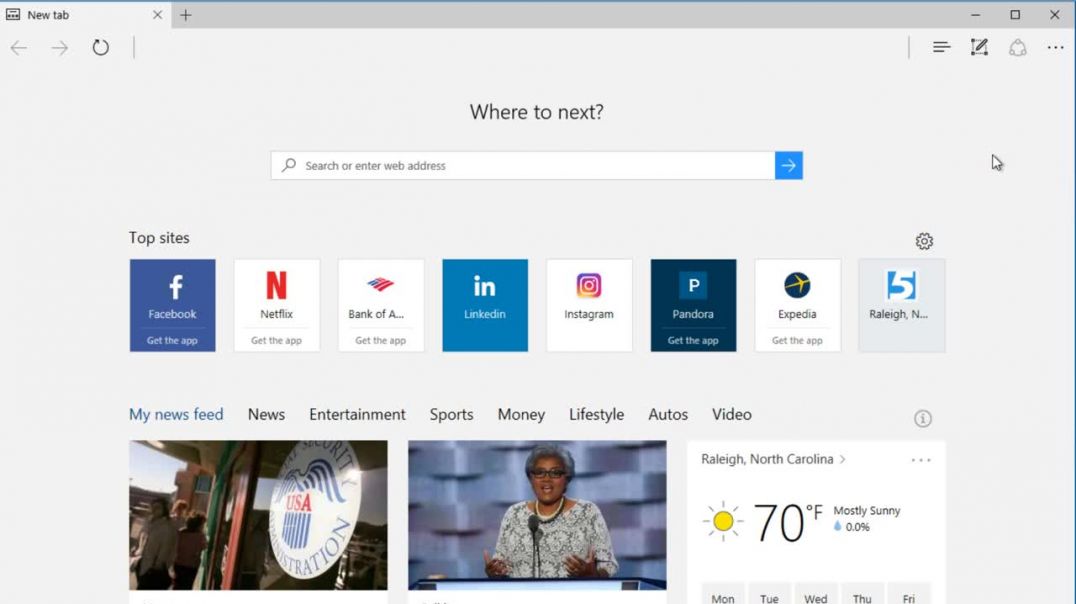The image size is (1076, 604).
Task: Switch to the Video tab
Action: [x=732, y=415]
